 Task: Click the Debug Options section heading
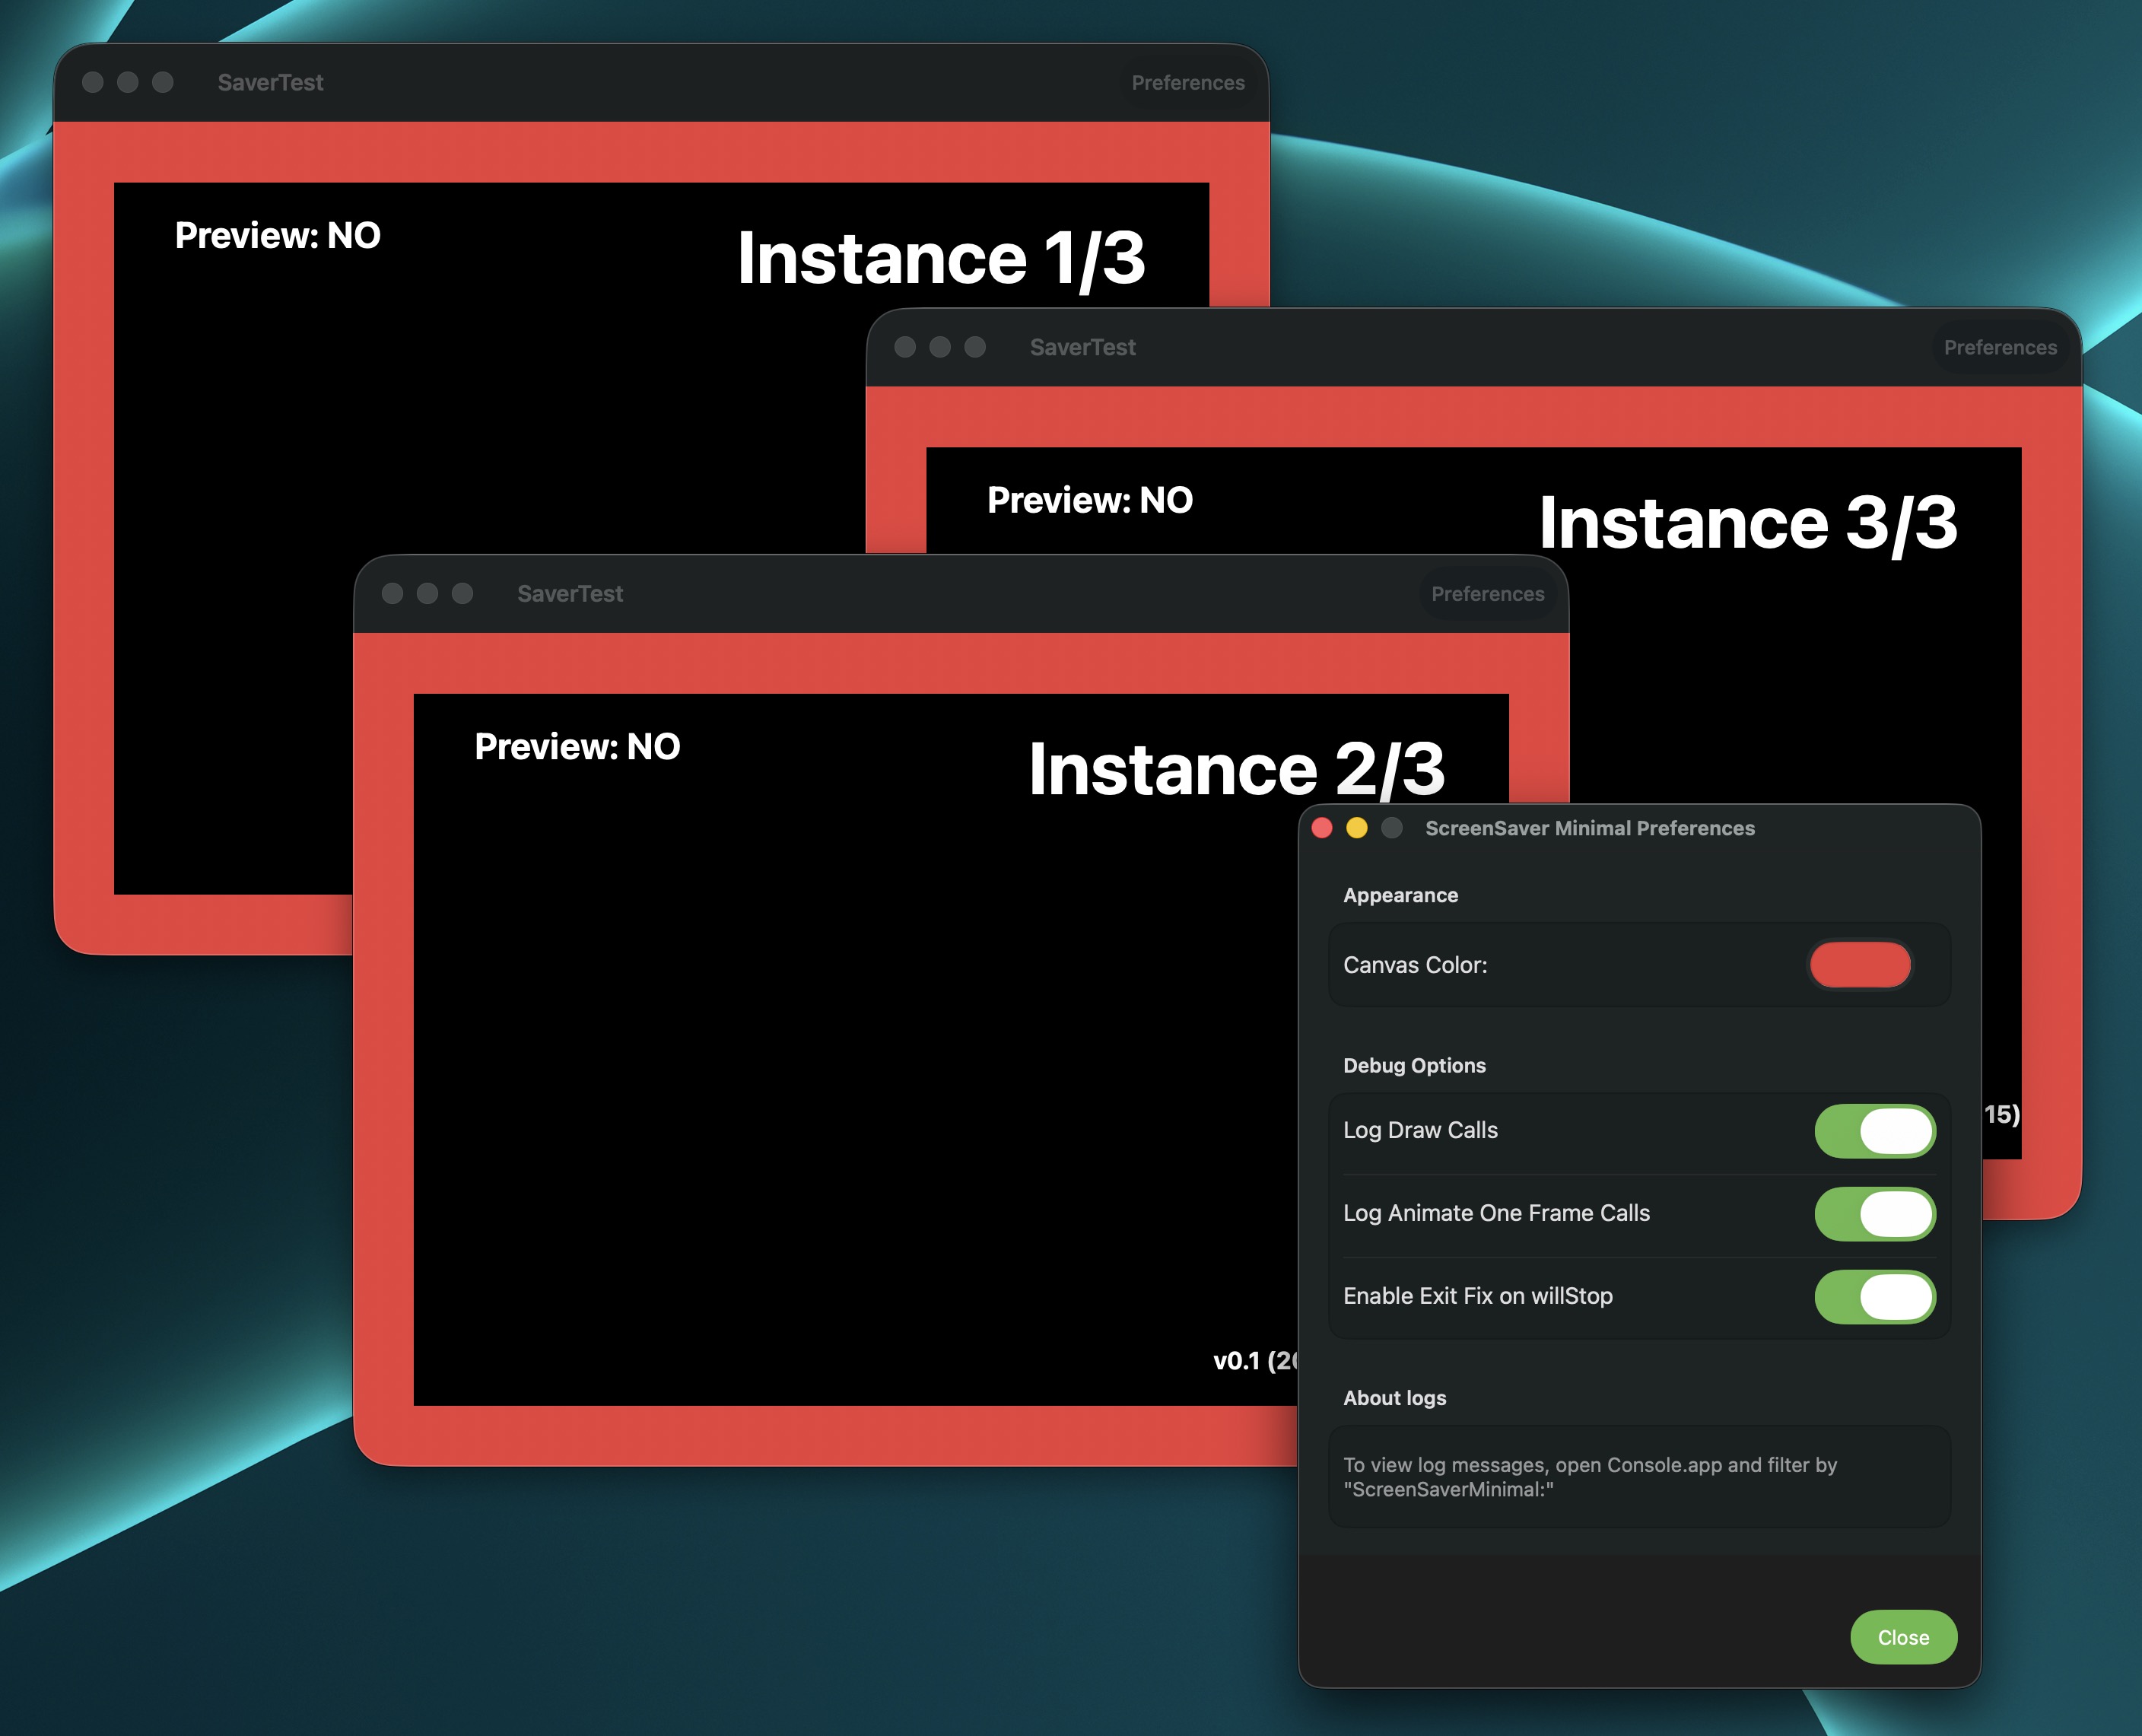click(1414, 1065)
